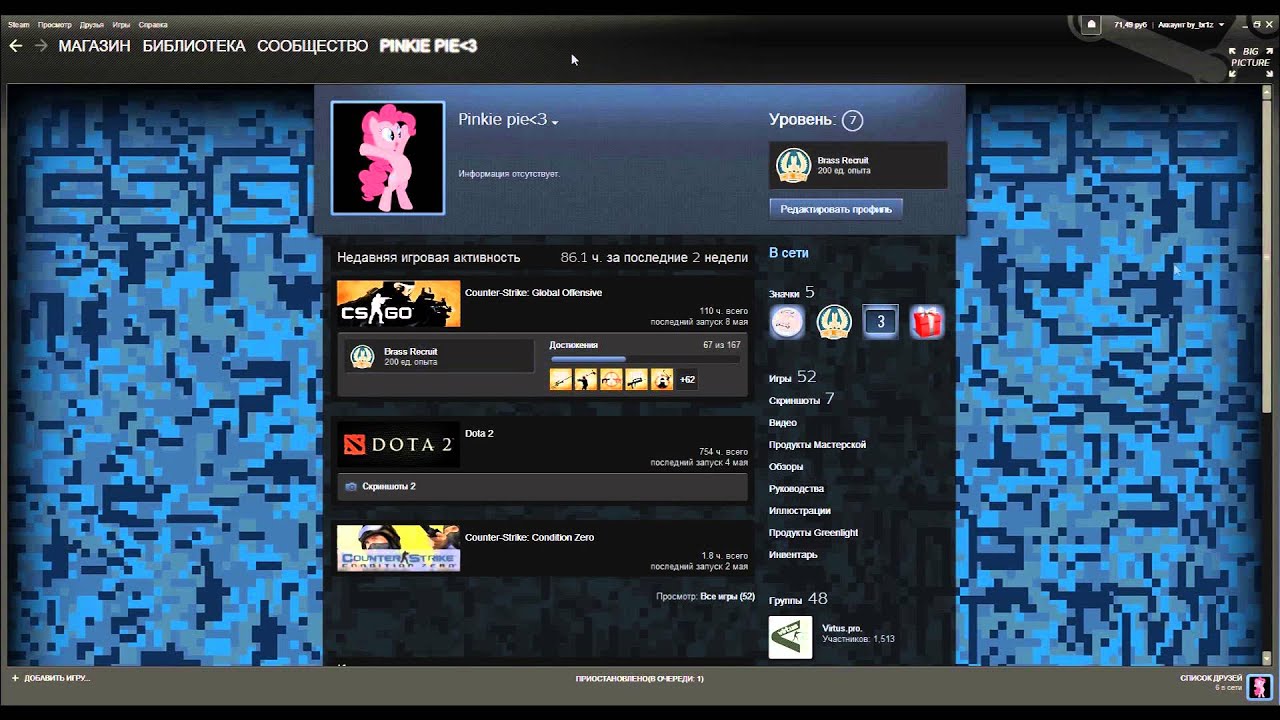Open the Dota 2 game banner

[398, 444]
